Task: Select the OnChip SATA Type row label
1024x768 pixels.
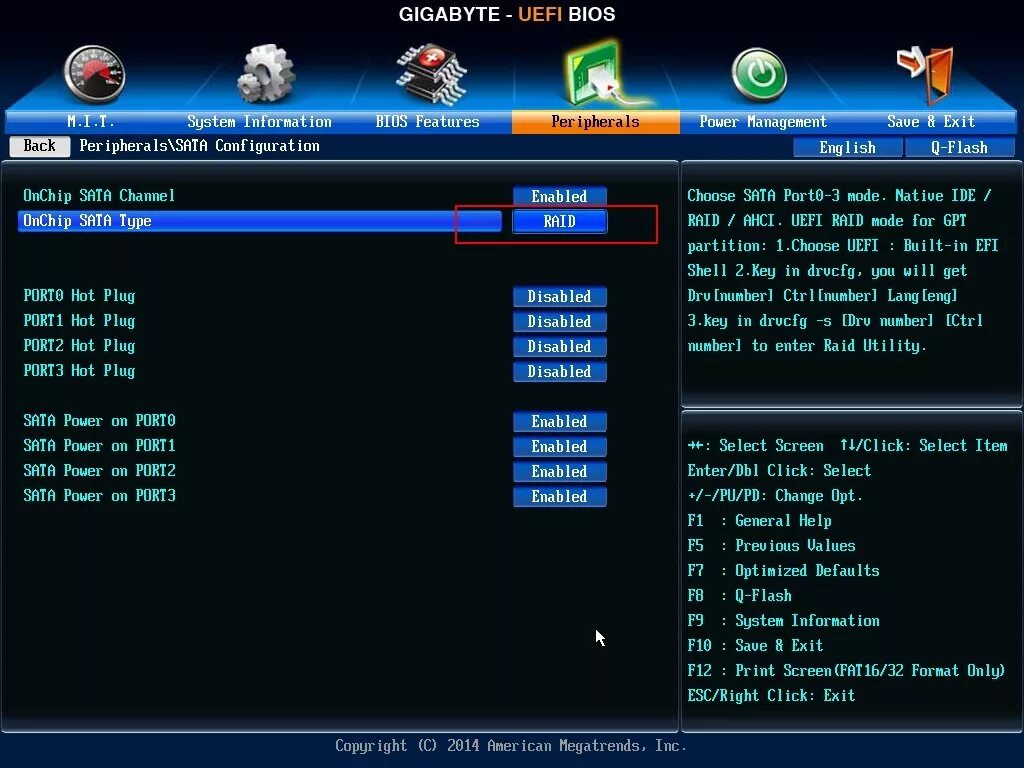Action: click(x=88, y=221)
